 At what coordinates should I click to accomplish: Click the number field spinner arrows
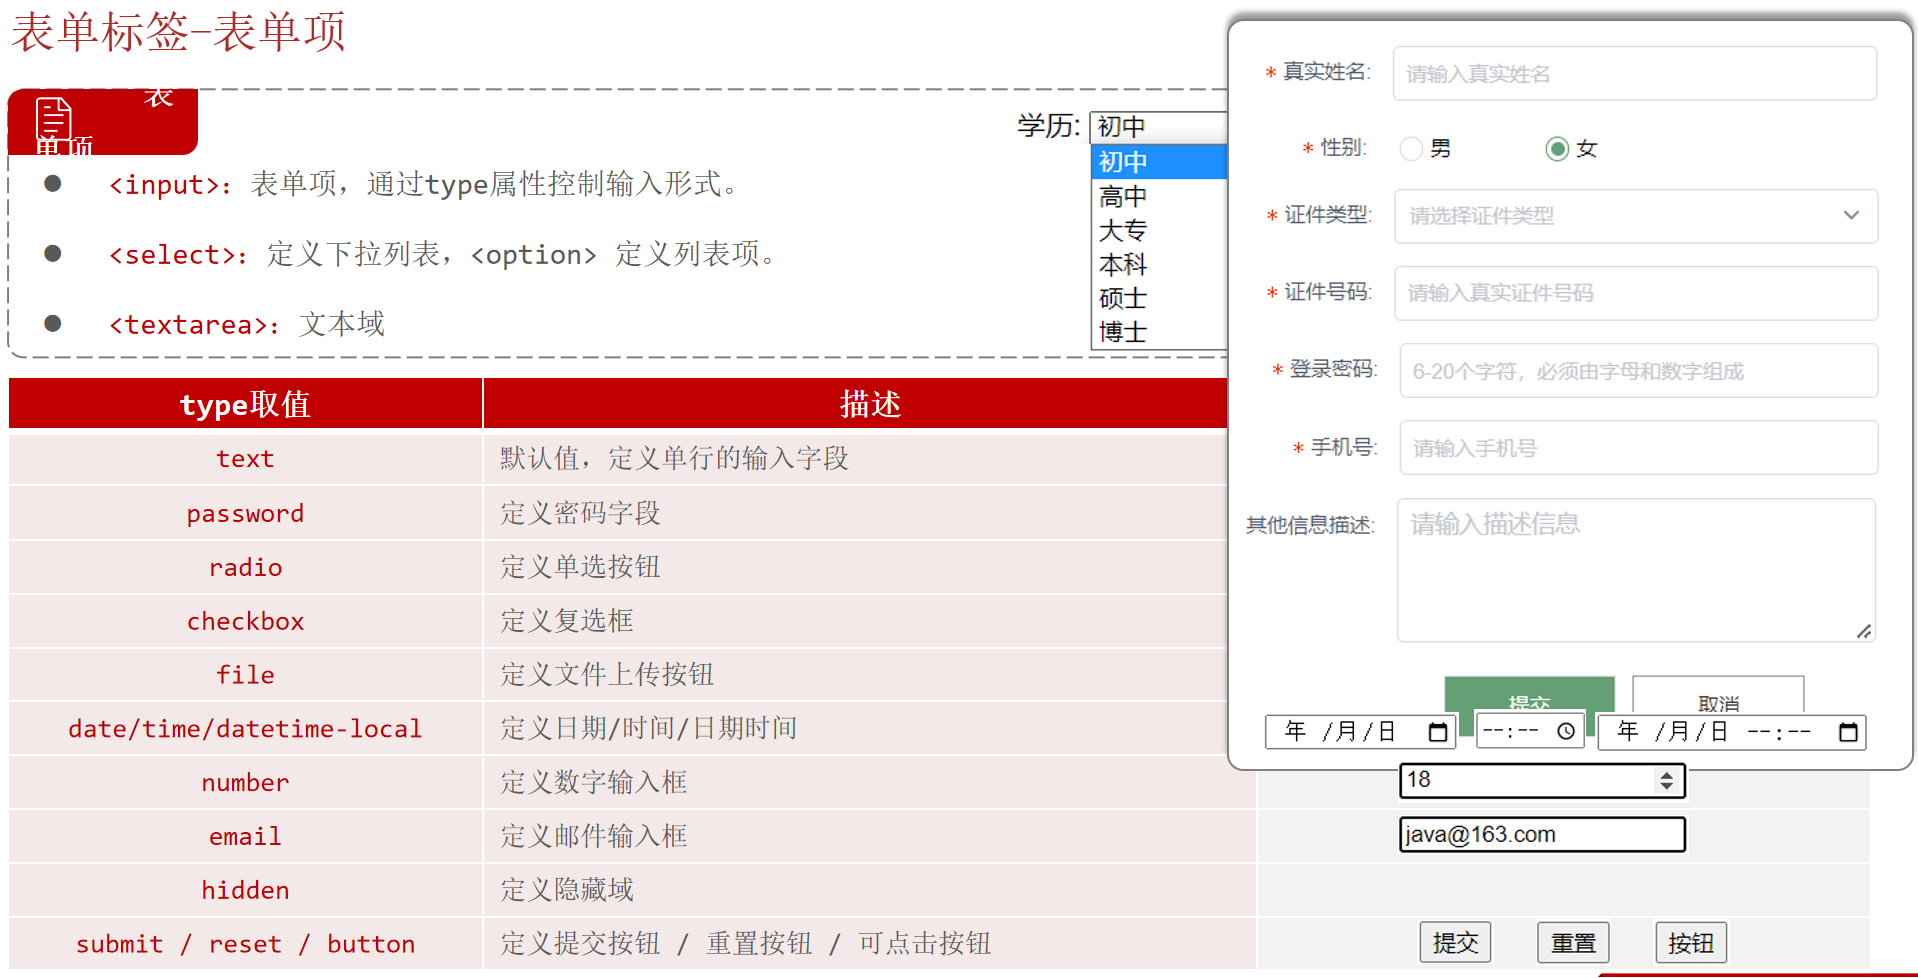point(1666,781)
